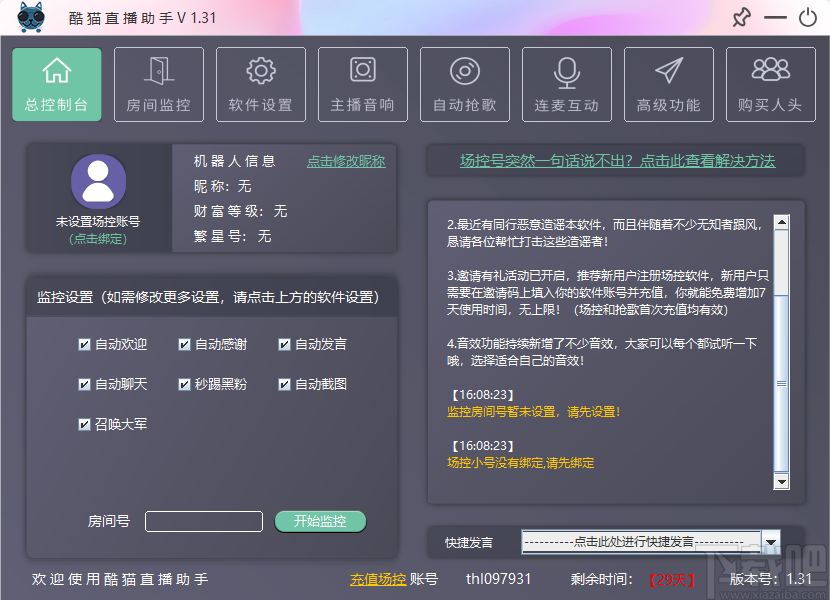Uncheck the 秒踢黑粉 option

(x=185, y=384)
